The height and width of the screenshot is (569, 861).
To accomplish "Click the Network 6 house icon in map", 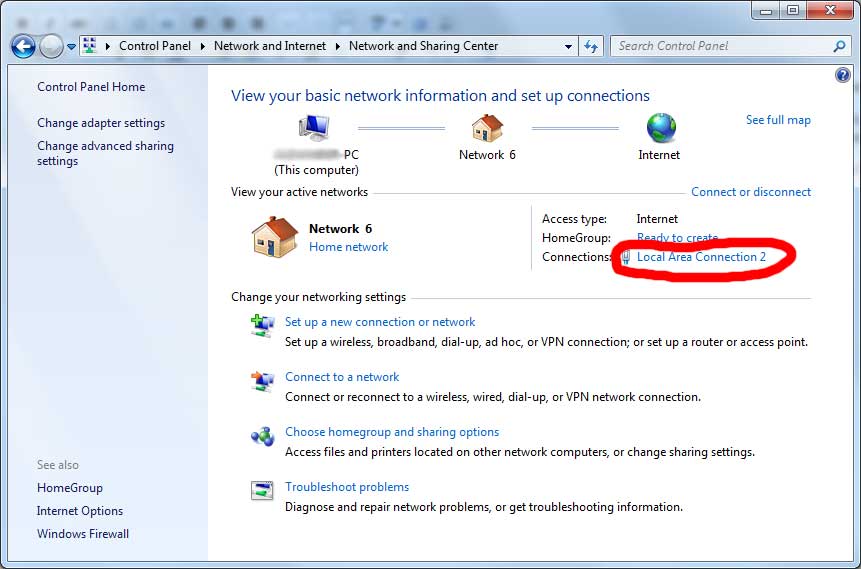I will tap(487, 127).
